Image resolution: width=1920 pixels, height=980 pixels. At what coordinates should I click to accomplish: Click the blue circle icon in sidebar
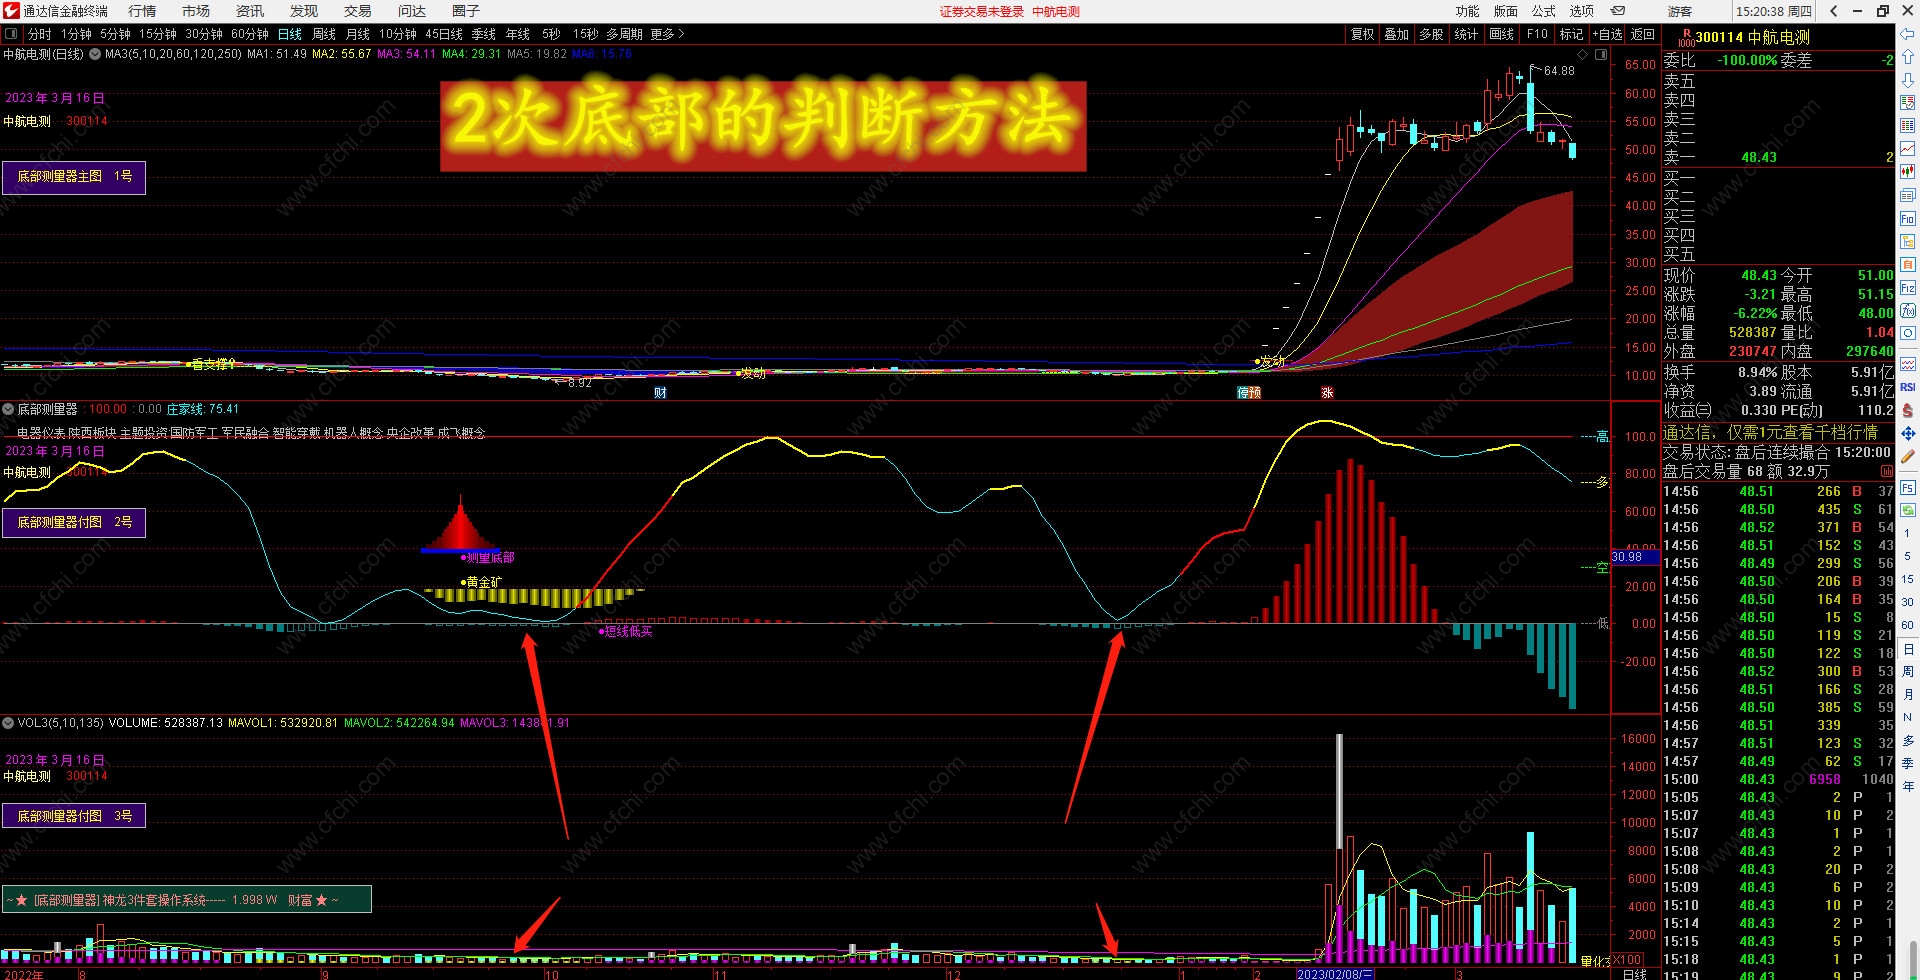pyautogui.click(x=1908, y=333)
